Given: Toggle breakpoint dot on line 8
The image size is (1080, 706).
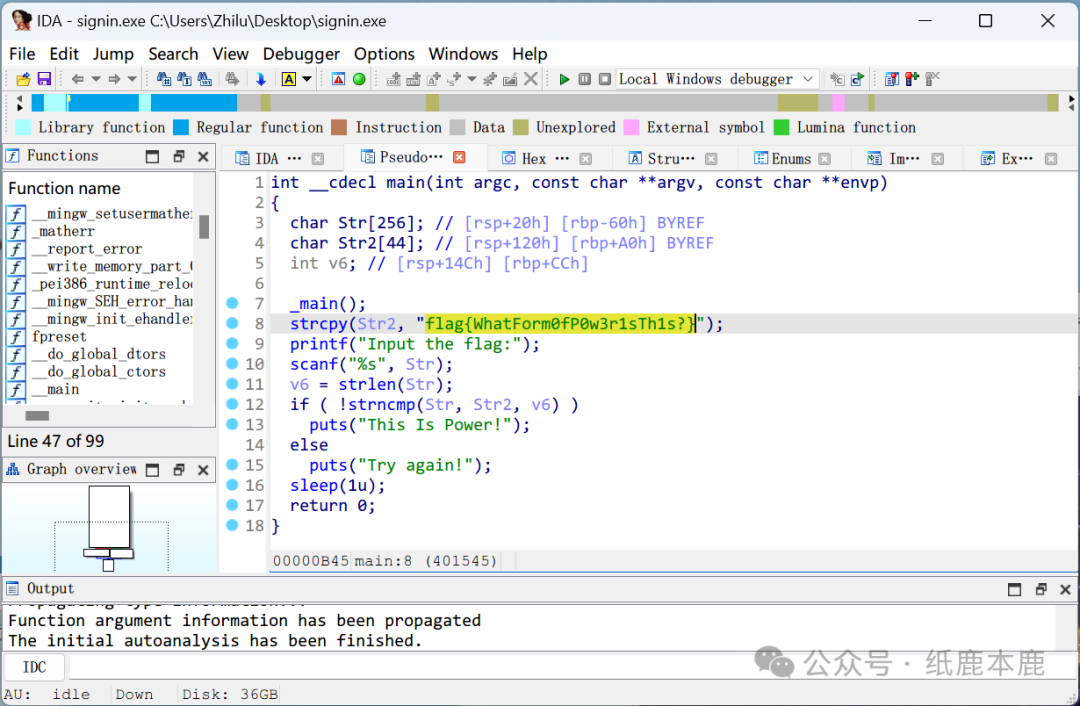Looking at the screenshot, I should 232,323.
